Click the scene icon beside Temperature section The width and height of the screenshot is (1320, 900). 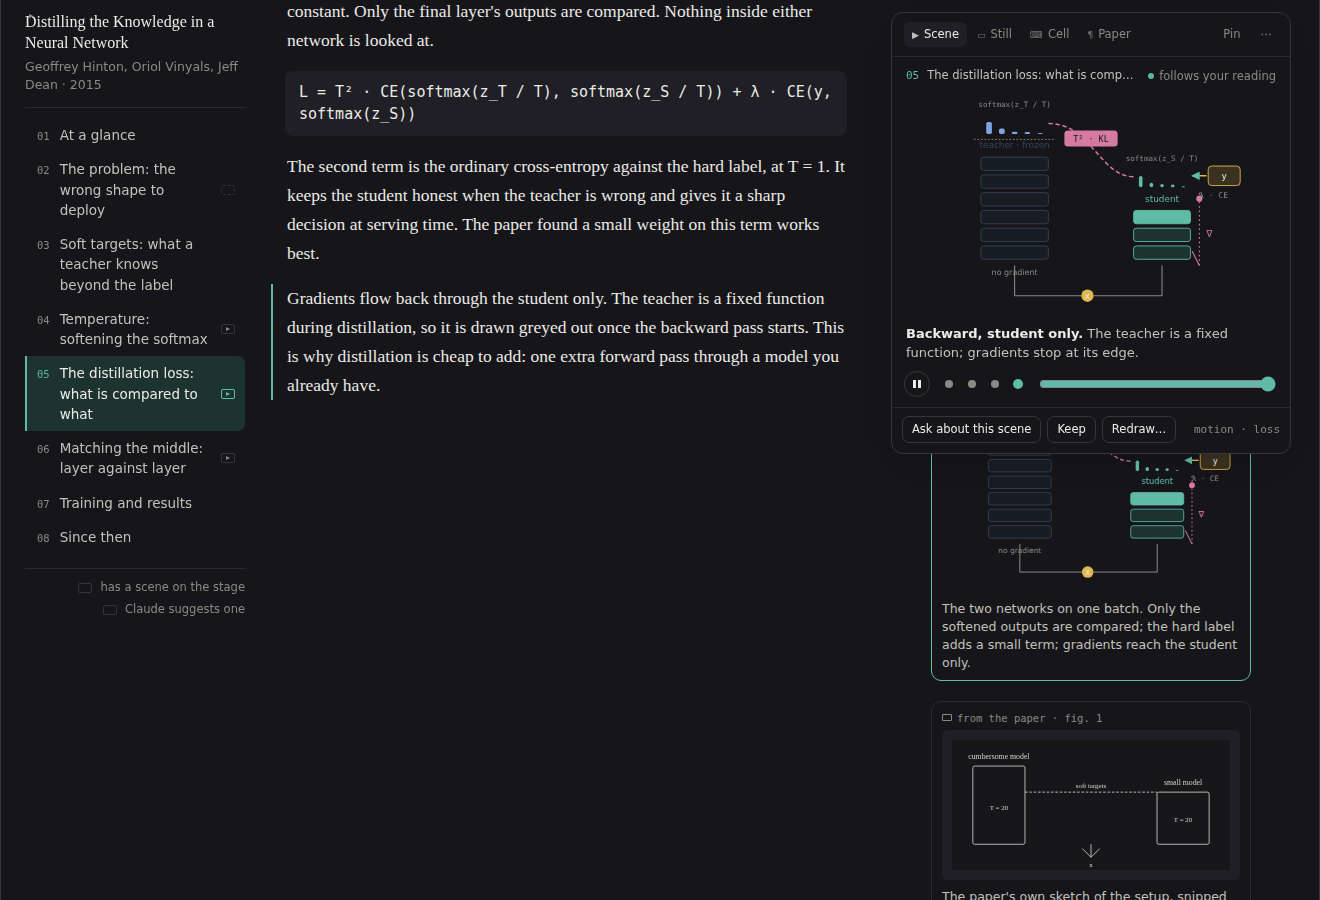(x=228, y=329)
